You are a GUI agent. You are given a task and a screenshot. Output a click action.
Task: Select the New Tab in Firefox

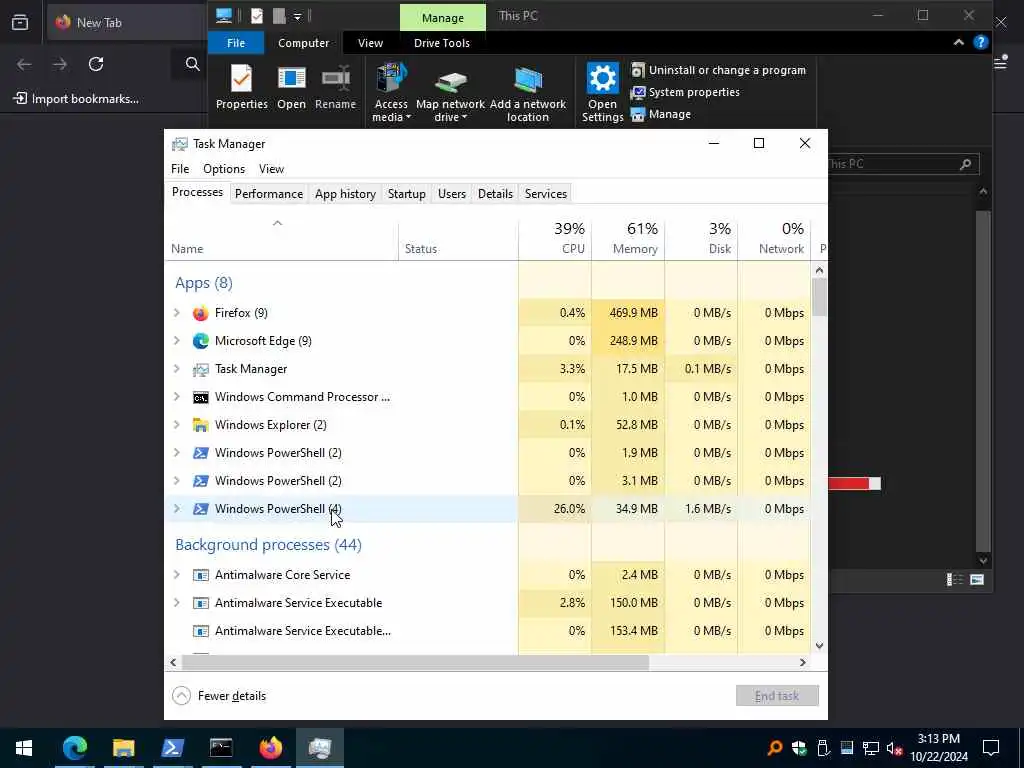(124, 23)
